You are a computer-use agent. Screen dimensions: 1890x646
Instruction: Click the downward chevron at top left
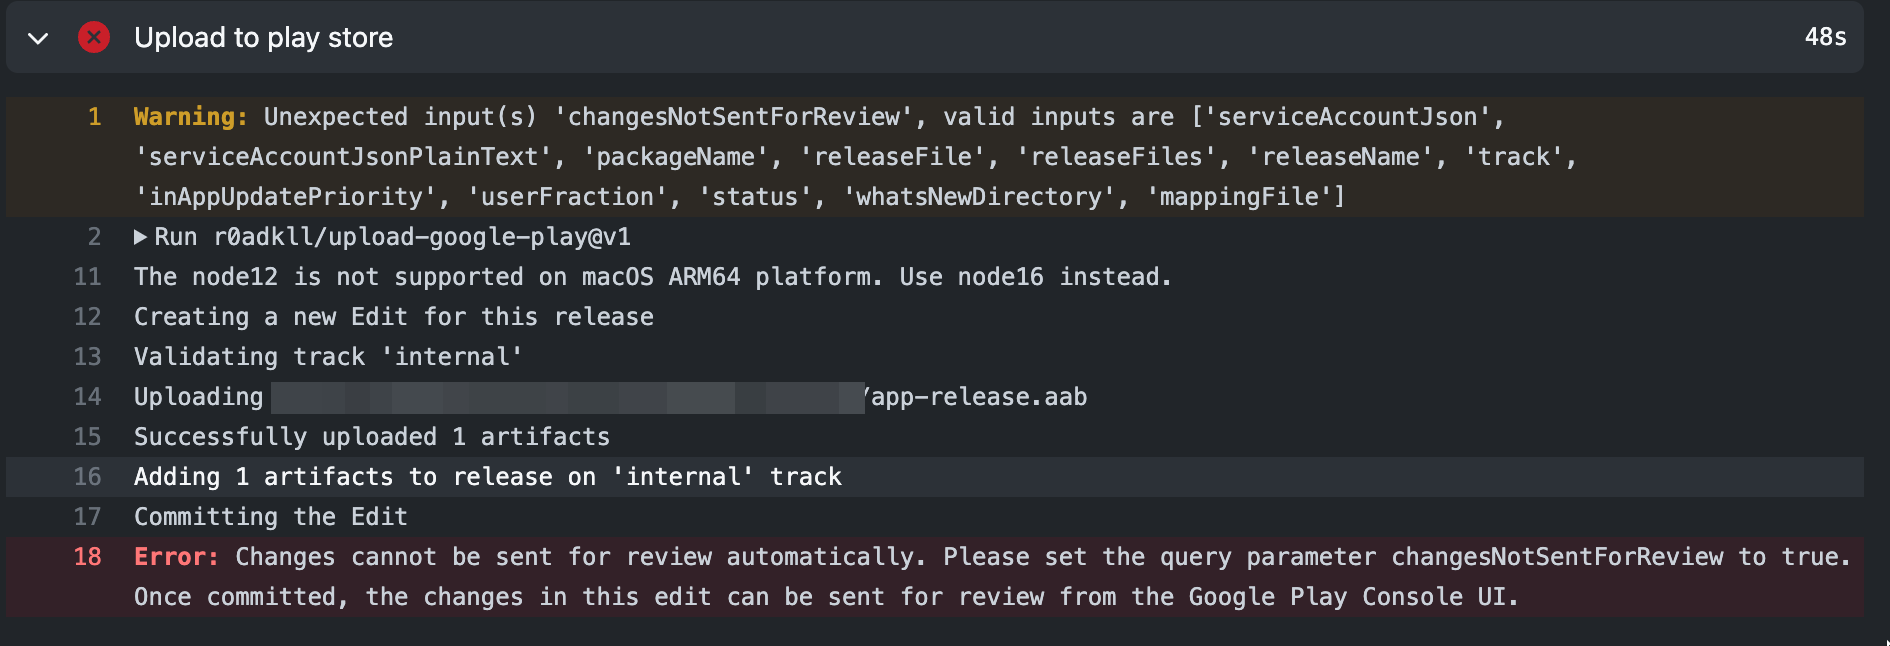37,37
